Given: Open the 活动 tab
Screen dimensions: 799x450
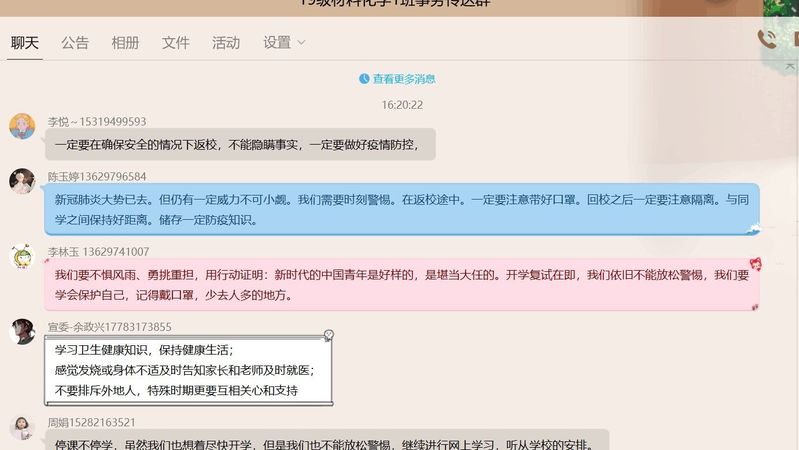Looking at the screenshot, I should [x=226, y=43].
